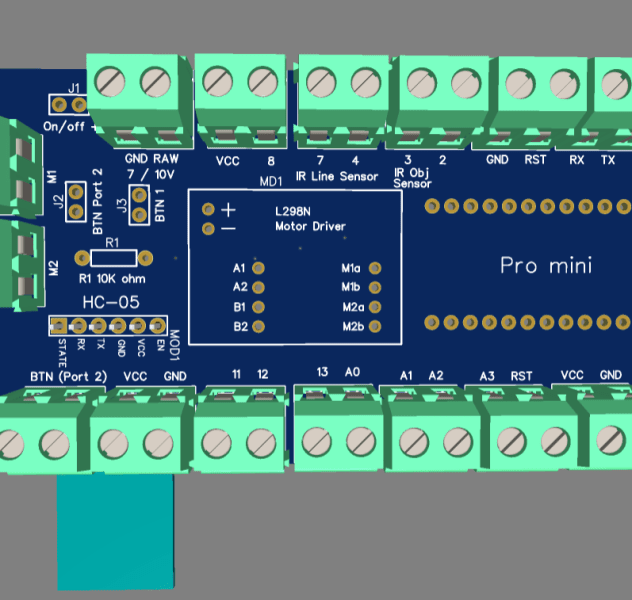
Task: Click the "TX" label at top right terminal
Action: pos(608,160)
